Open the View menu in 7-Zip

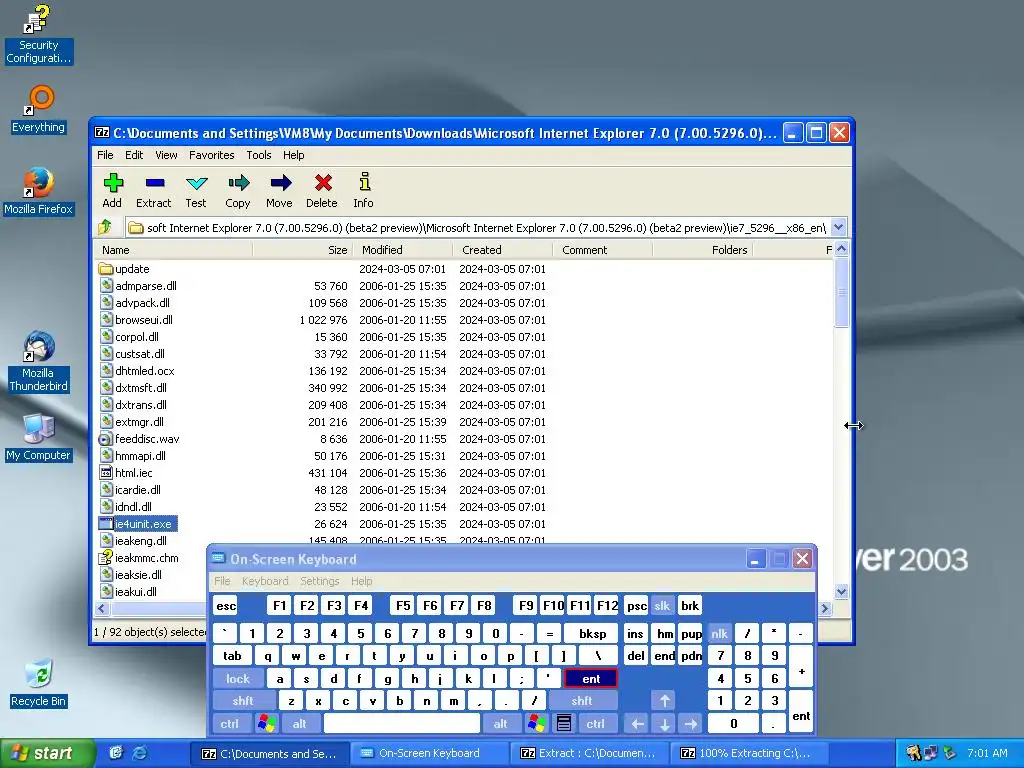(166, 155)
